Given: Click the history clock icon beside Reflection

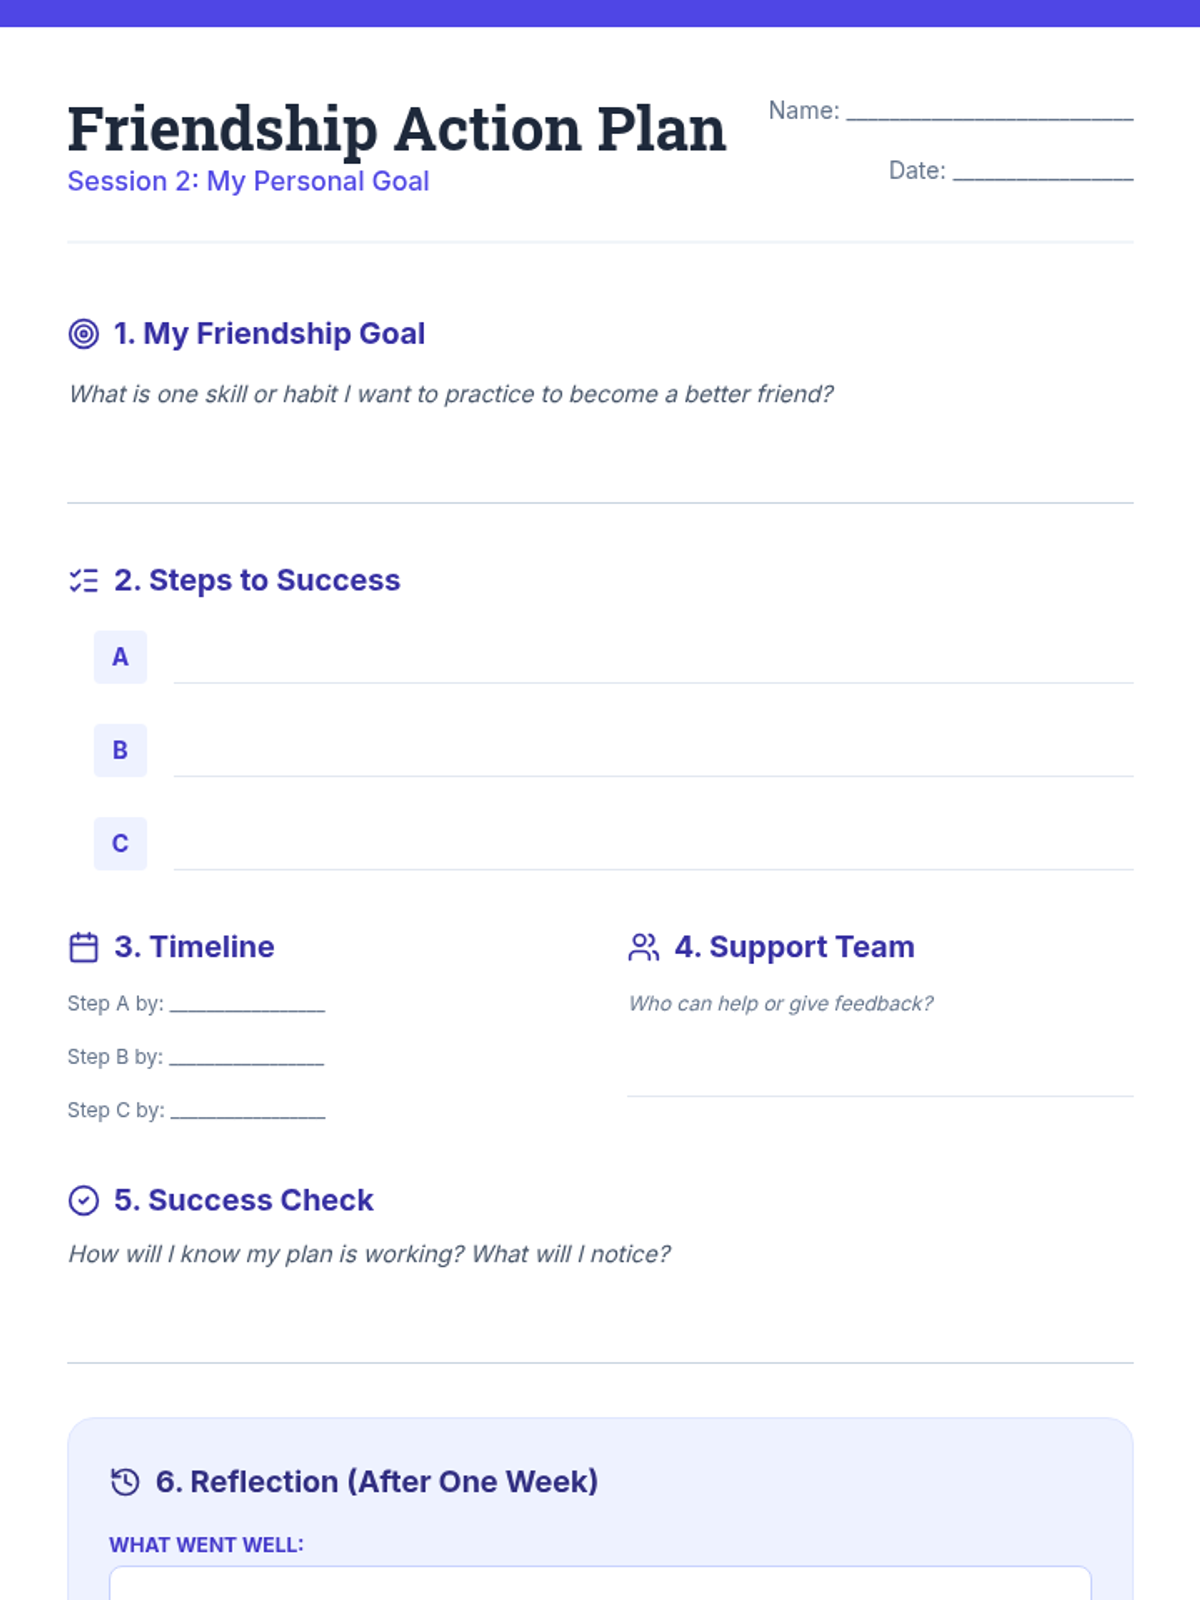Looking at the screenshot, I should [125, 1482].
